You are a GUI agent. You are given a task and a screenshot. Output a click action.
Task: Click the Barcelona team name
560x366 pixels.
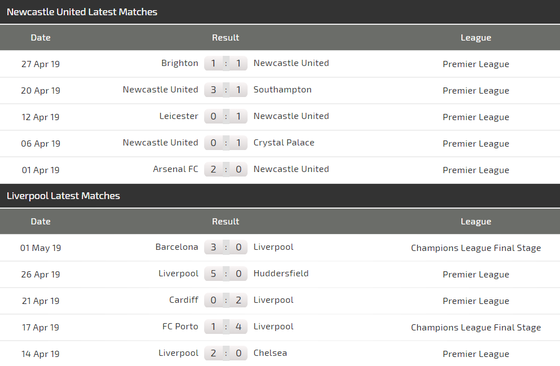pyautogui.click(x=177, y=247)
